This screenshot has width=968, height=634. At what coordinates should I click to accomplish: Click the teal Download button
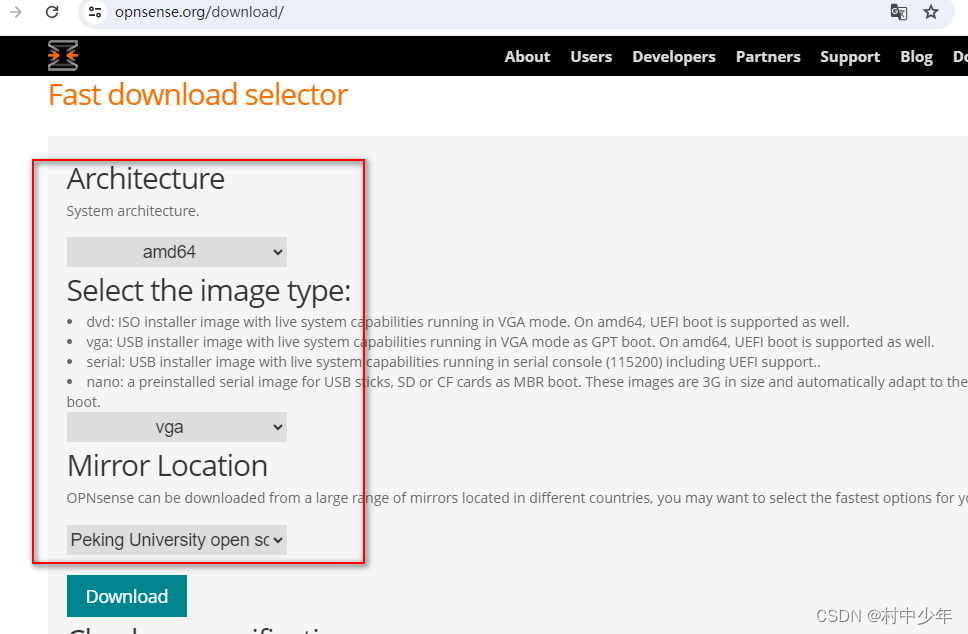pyautogui.click(x=127, y=596)
